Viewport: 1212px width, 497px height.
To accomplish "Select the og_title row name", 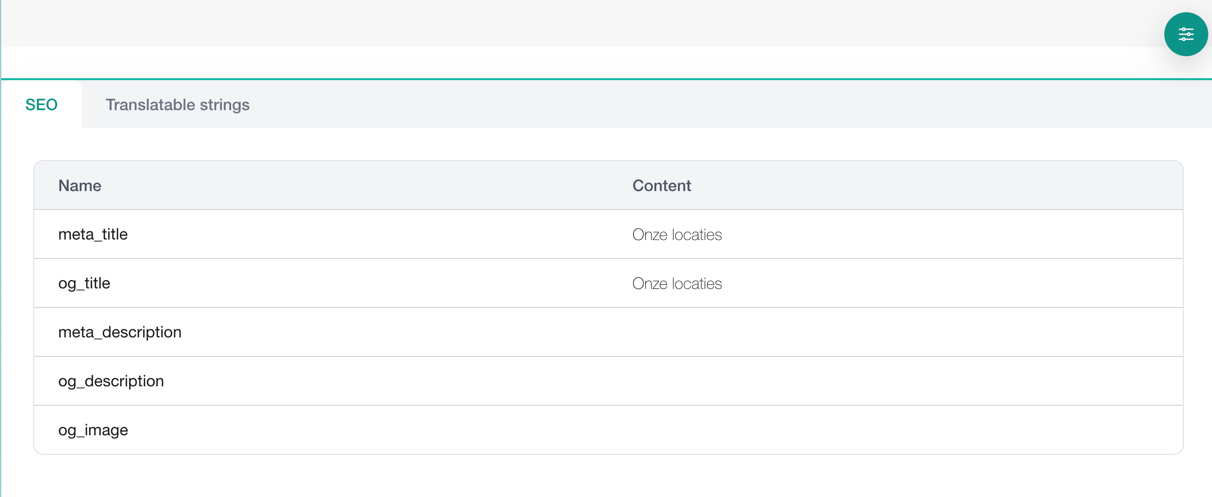I will pos(84,283).
